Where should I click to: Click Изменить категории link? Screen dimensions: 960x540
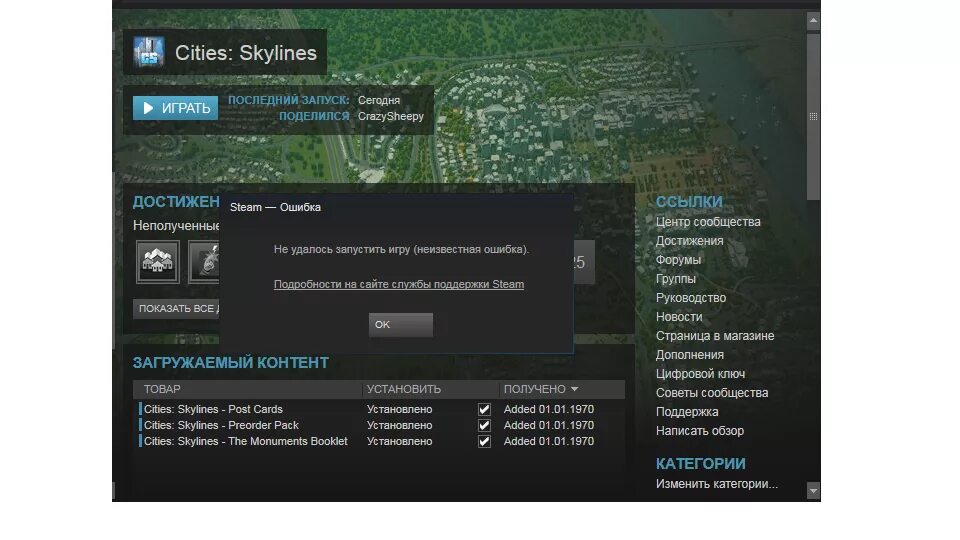[716, 484]
